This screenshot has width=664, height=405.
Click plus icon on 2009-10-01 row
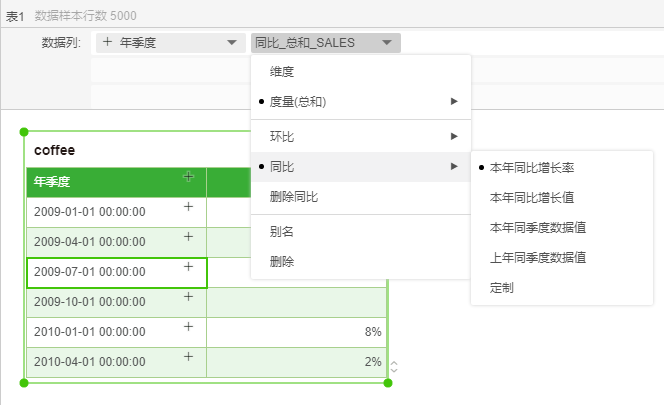coord(187,297)
